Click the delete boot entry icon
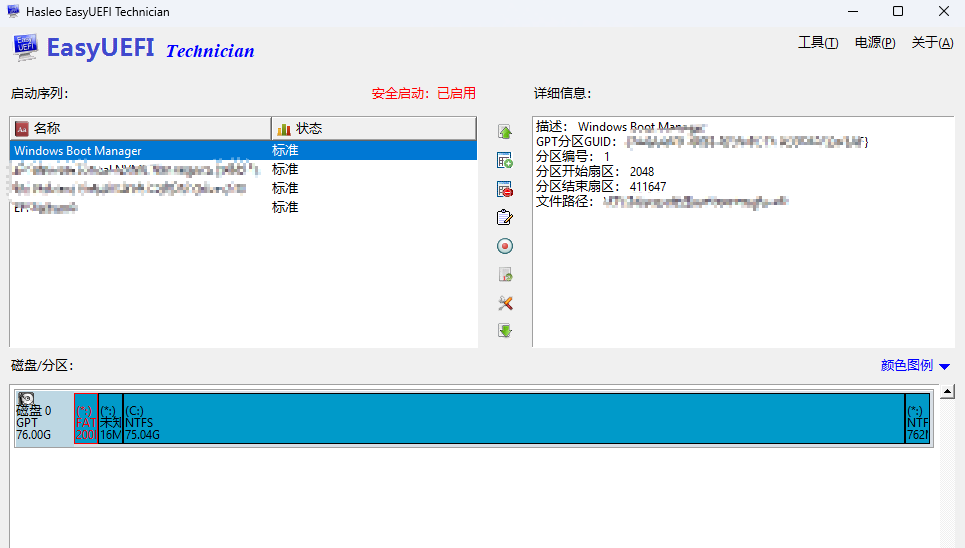Image resolution: width=965 pixels, height=548 pixels. 505,189
